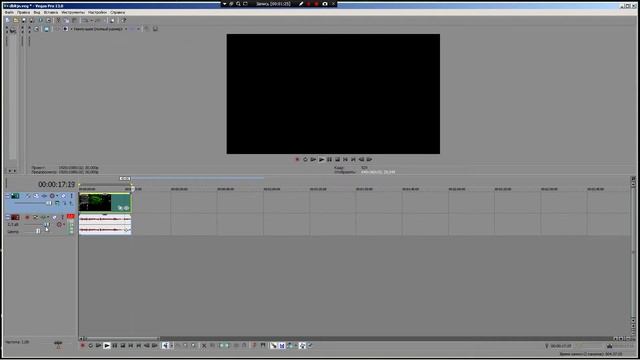
Task: Save the project with disk icon
Action: click(24, 20)
